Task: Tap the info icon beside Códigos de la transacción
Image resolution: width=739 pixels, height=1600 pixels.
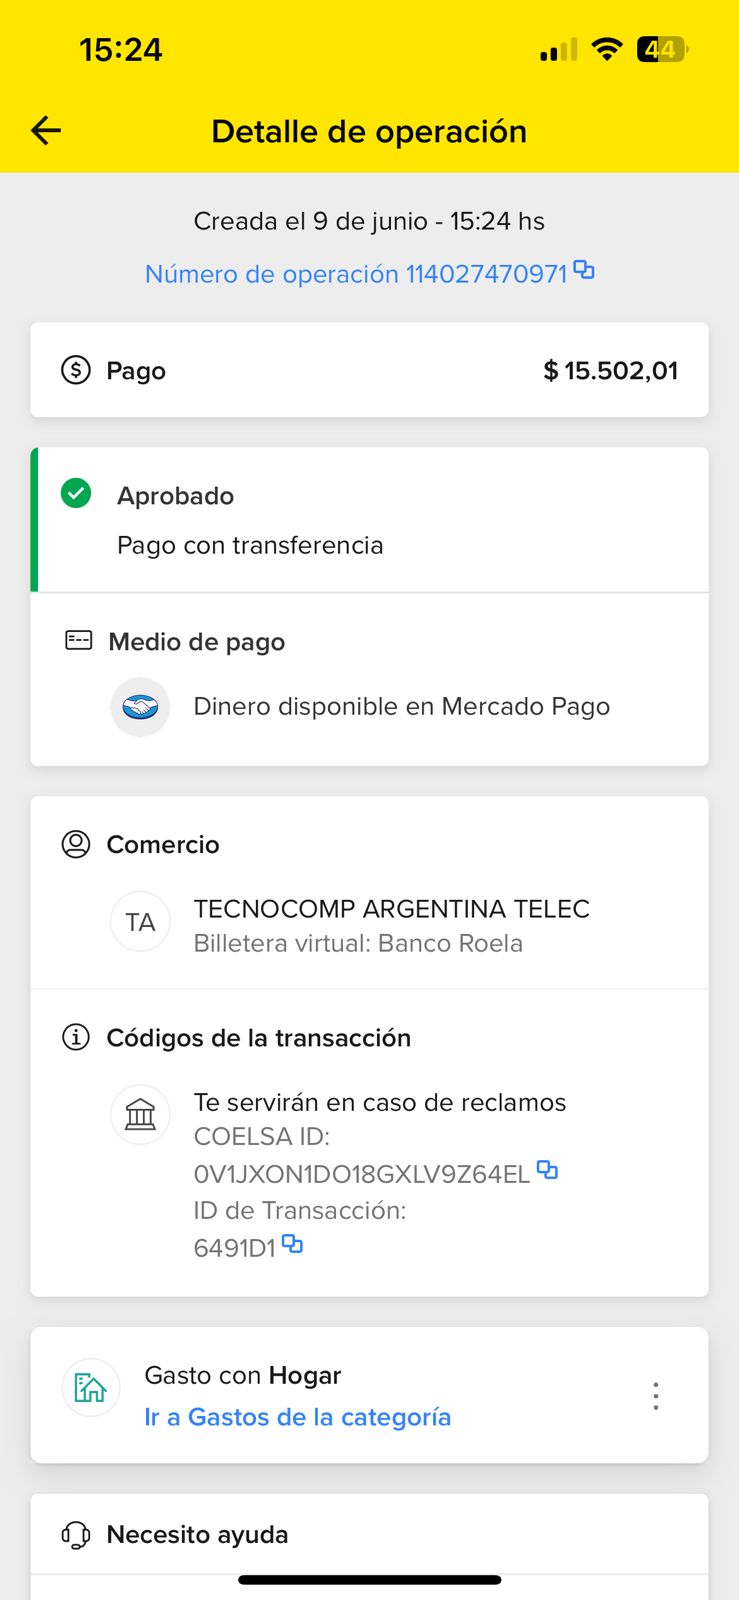Action: coord(76,1037)
